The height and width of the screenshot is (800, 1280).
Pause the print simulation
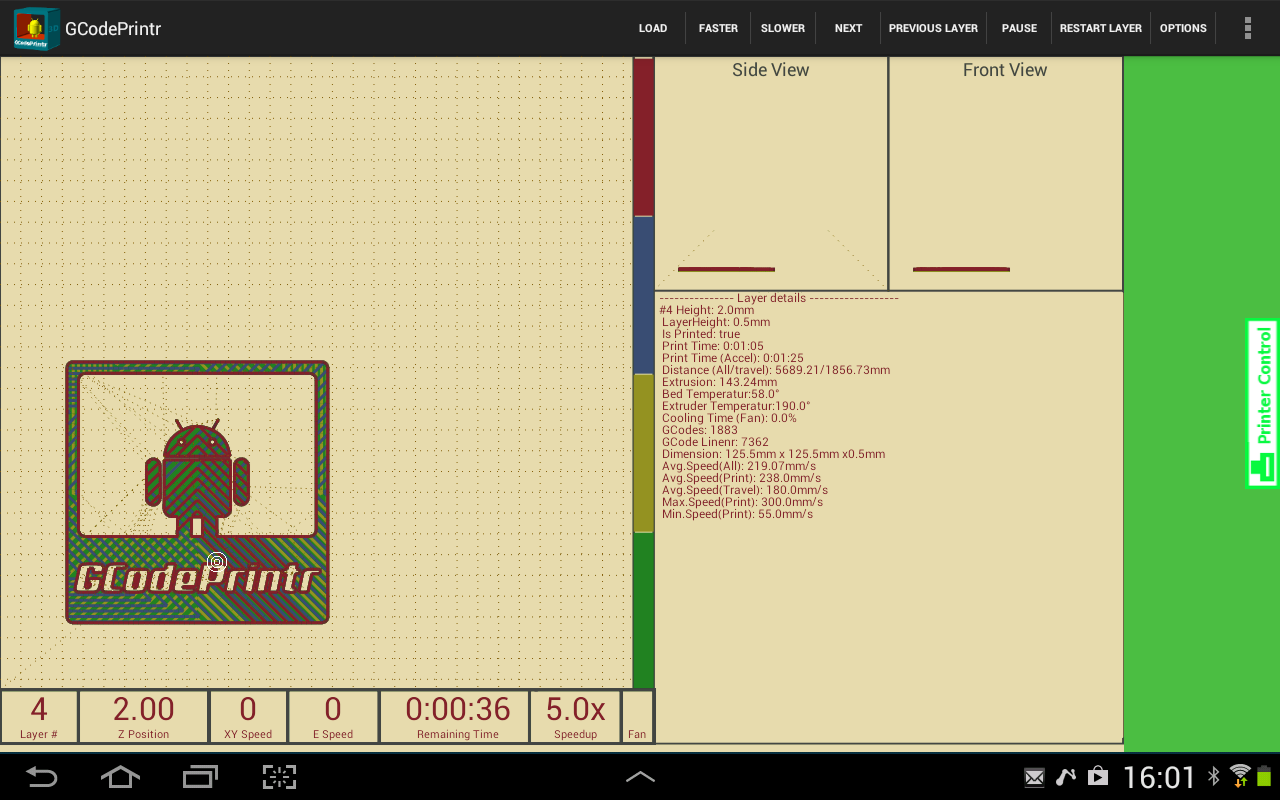(1019, 28)
